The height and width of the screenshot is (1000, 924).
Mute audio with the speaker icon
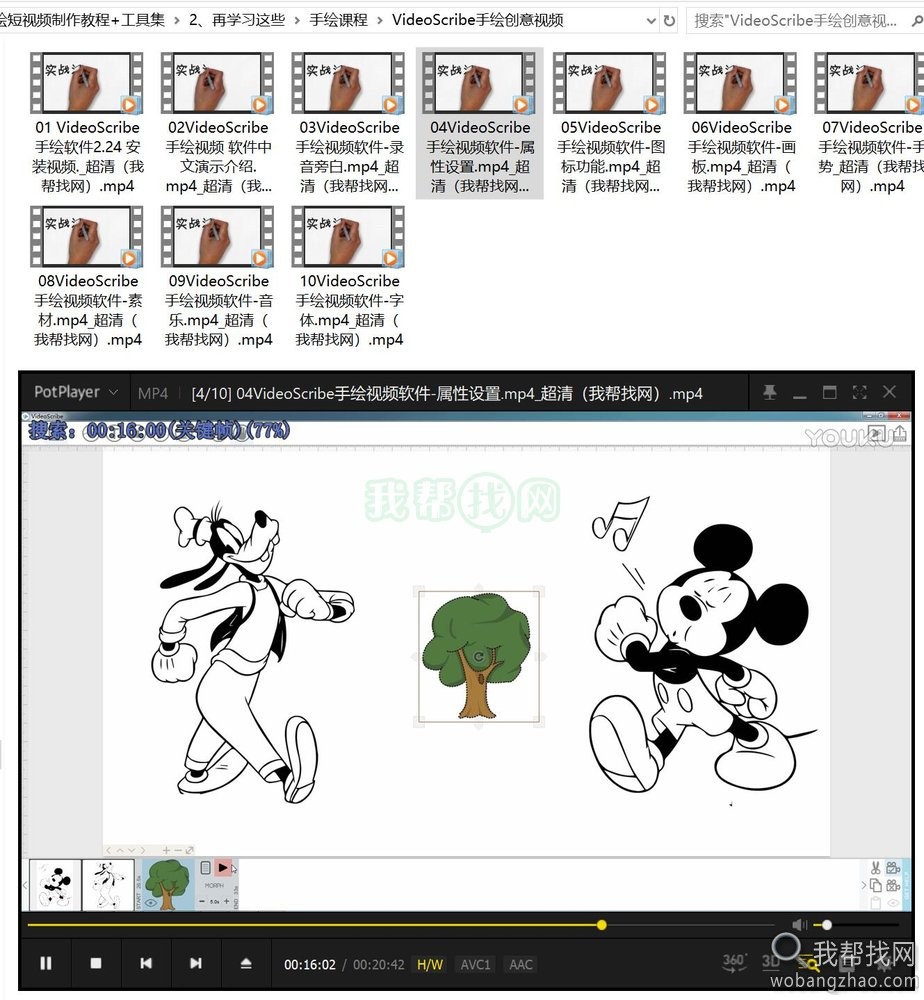[799, 925]
